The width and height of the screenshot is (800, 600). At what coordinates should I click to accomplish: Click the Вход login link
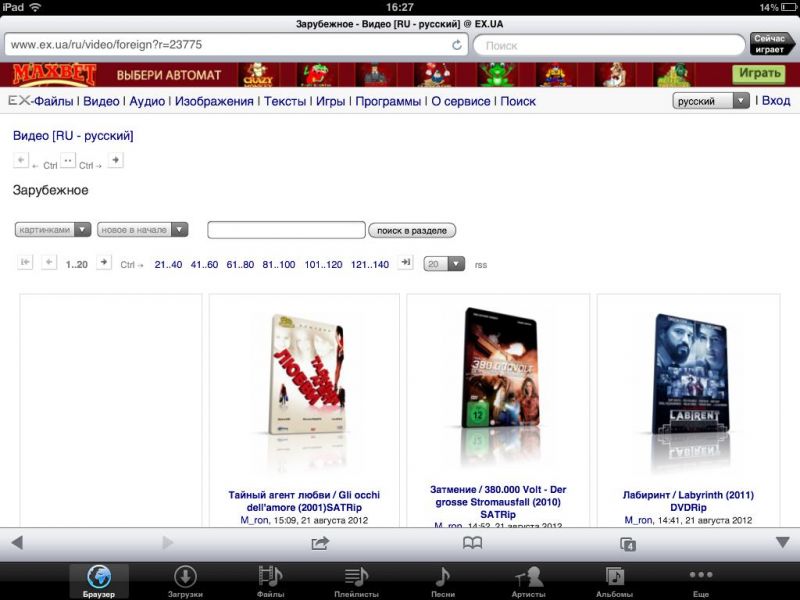click(776, 101)
